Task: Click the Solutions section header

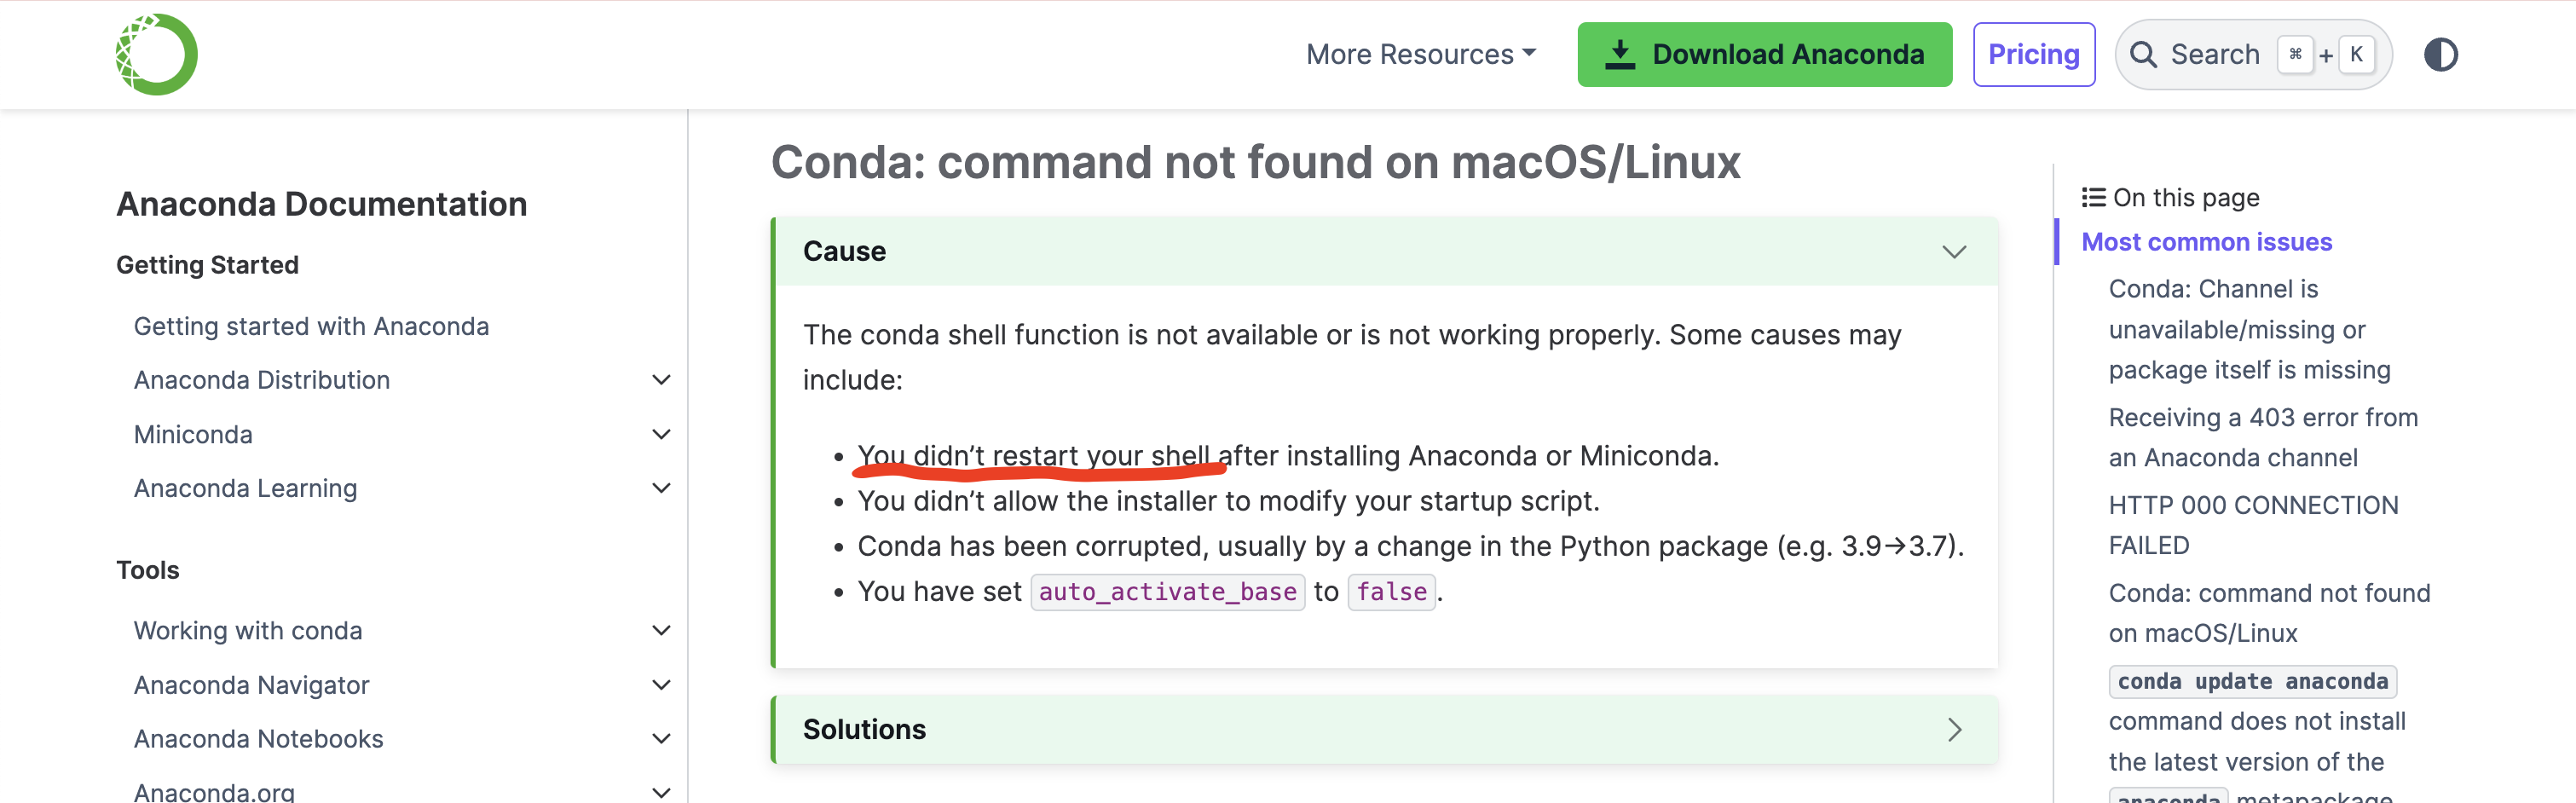Action: (1385, 729)
